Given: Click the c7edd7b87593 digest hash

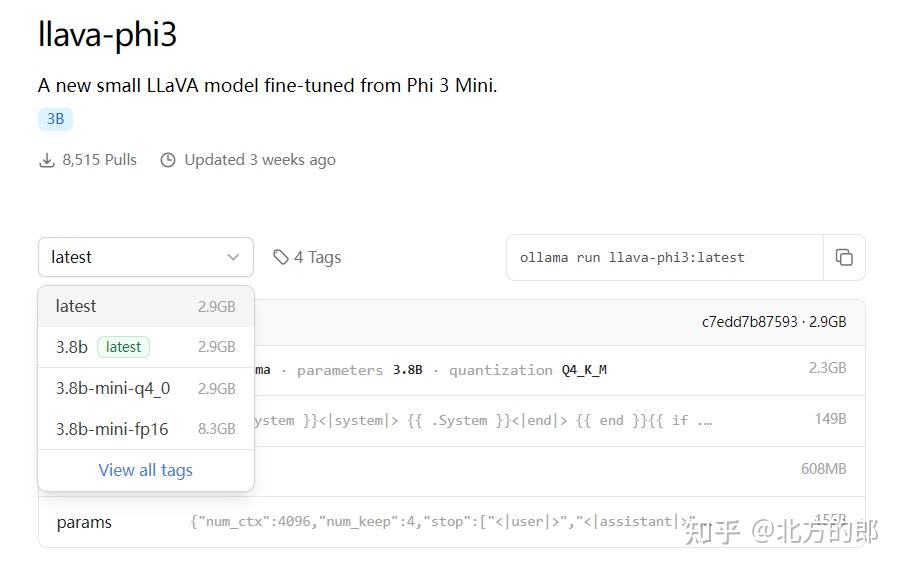Looking at the screenshot, I should [749, 322].
